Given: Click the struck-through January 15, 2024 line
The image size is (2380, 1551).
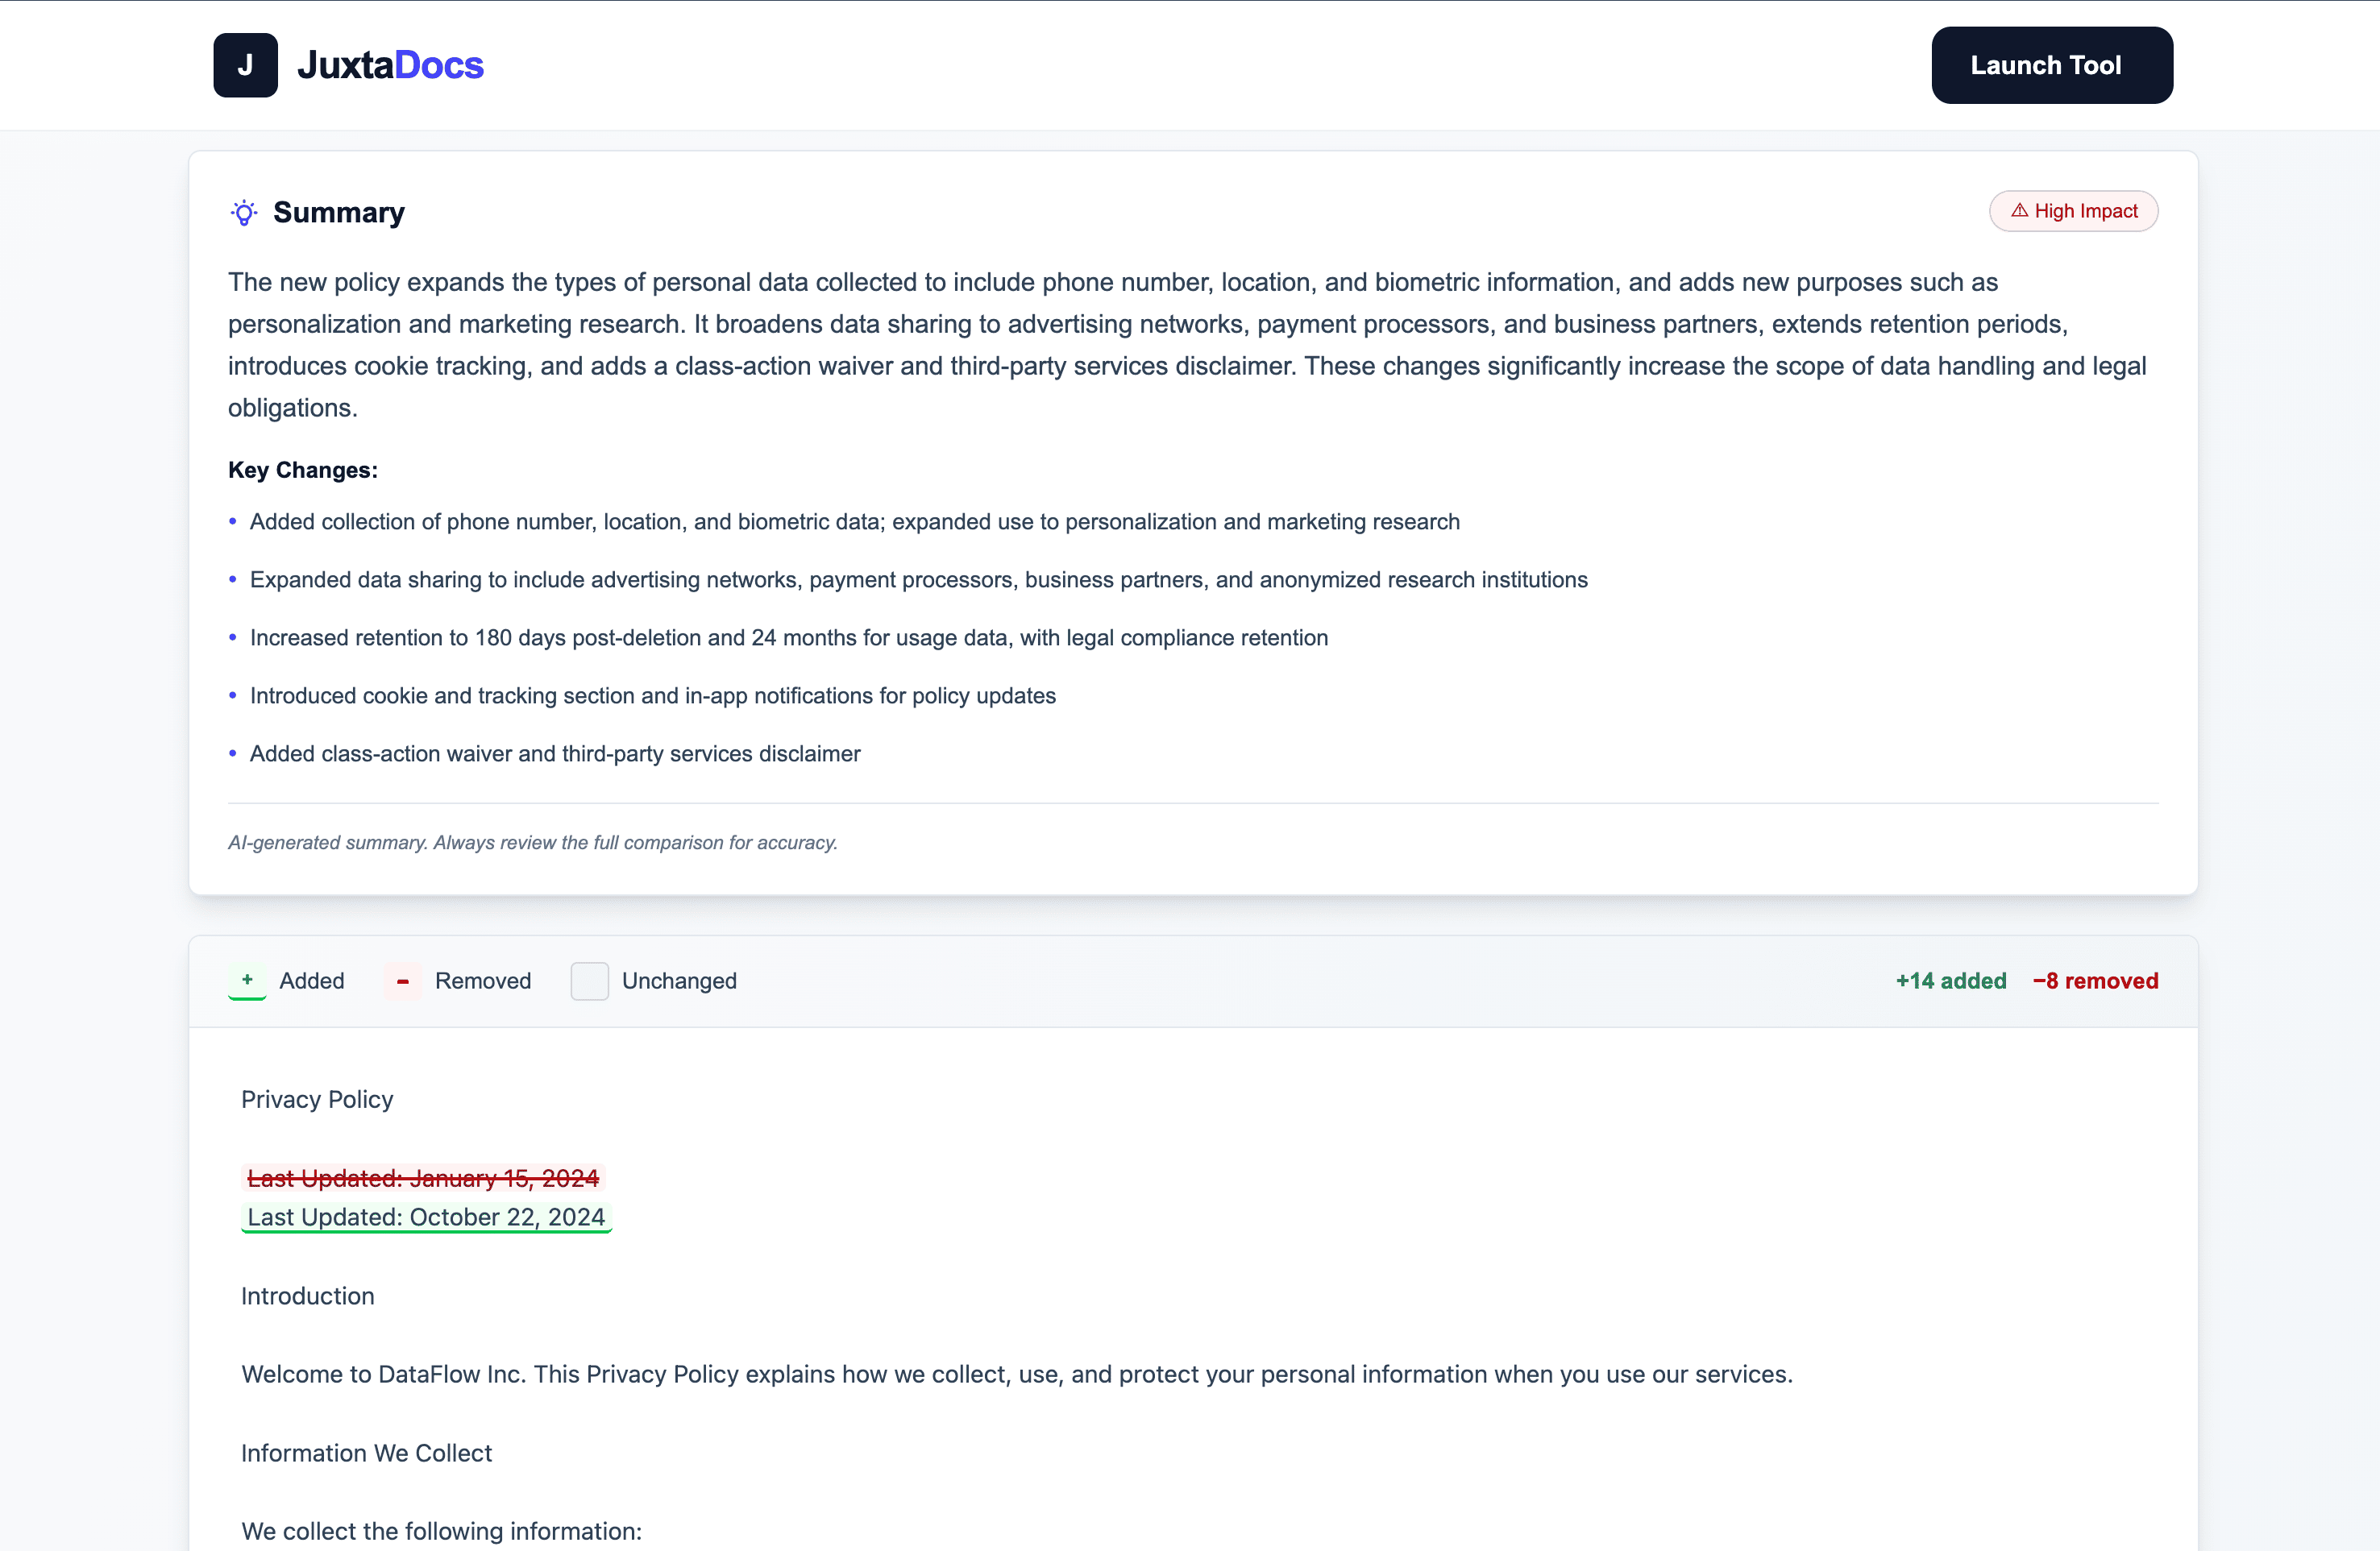Looking at the screenshot, I should click(x=423, y=1178).
